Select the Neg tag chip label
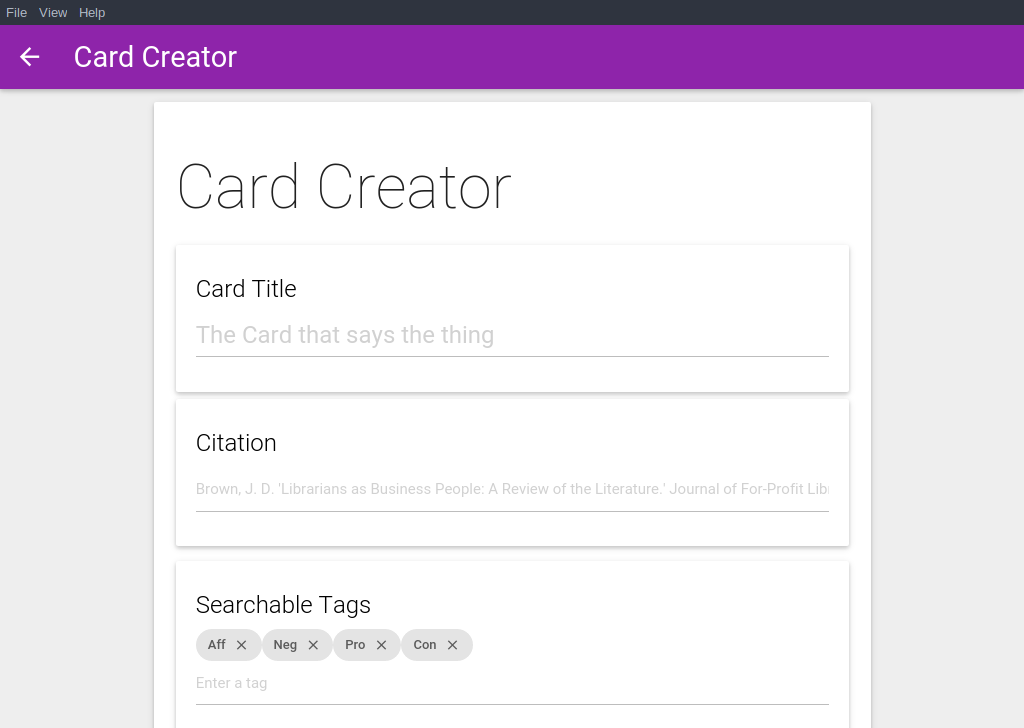Screen dimensions: 1024x728 (x=285, y=645)
